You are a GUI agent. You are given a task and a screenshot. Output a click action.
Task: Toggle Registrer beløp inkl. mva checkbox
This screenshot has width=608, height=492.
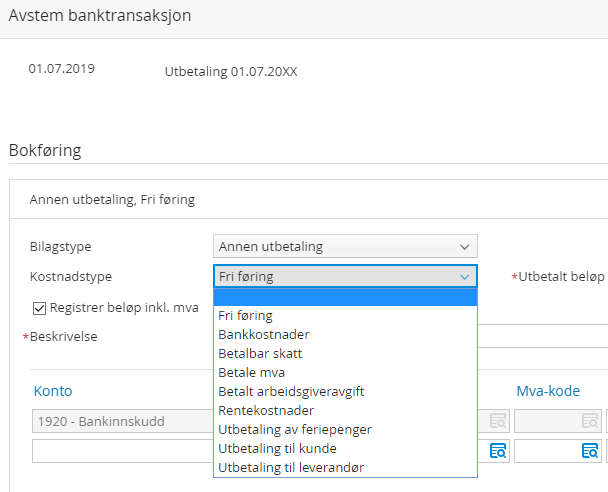click(40, 307)
